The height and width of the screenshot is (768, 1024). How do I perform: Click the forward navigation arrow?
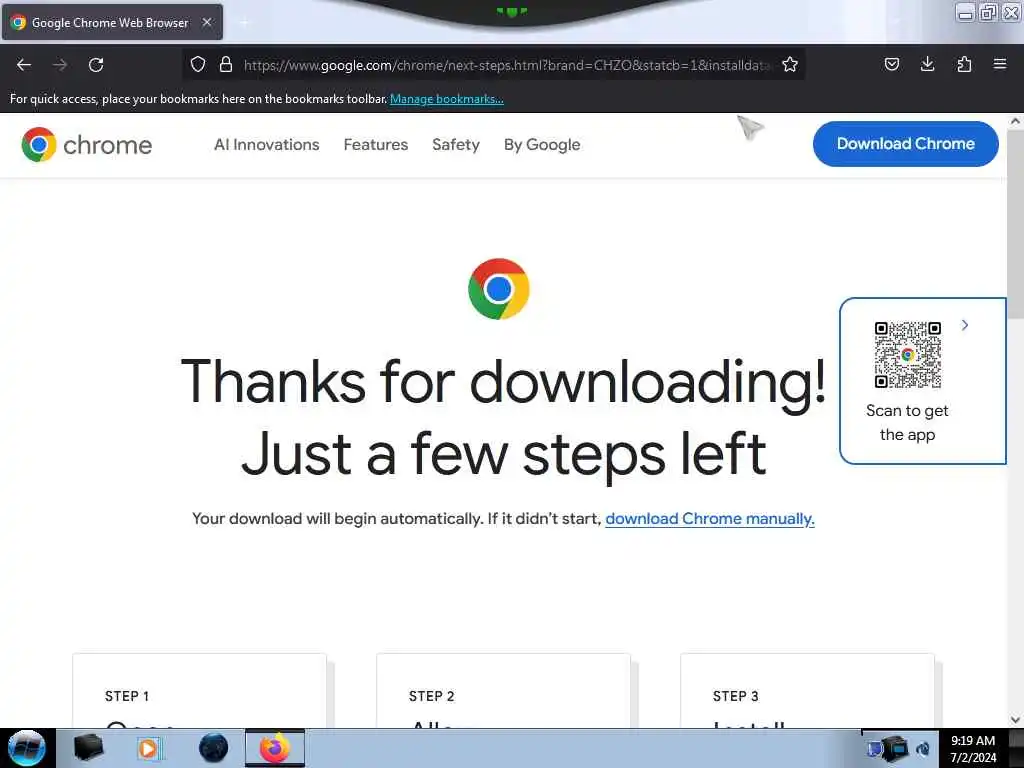[60, 65]
